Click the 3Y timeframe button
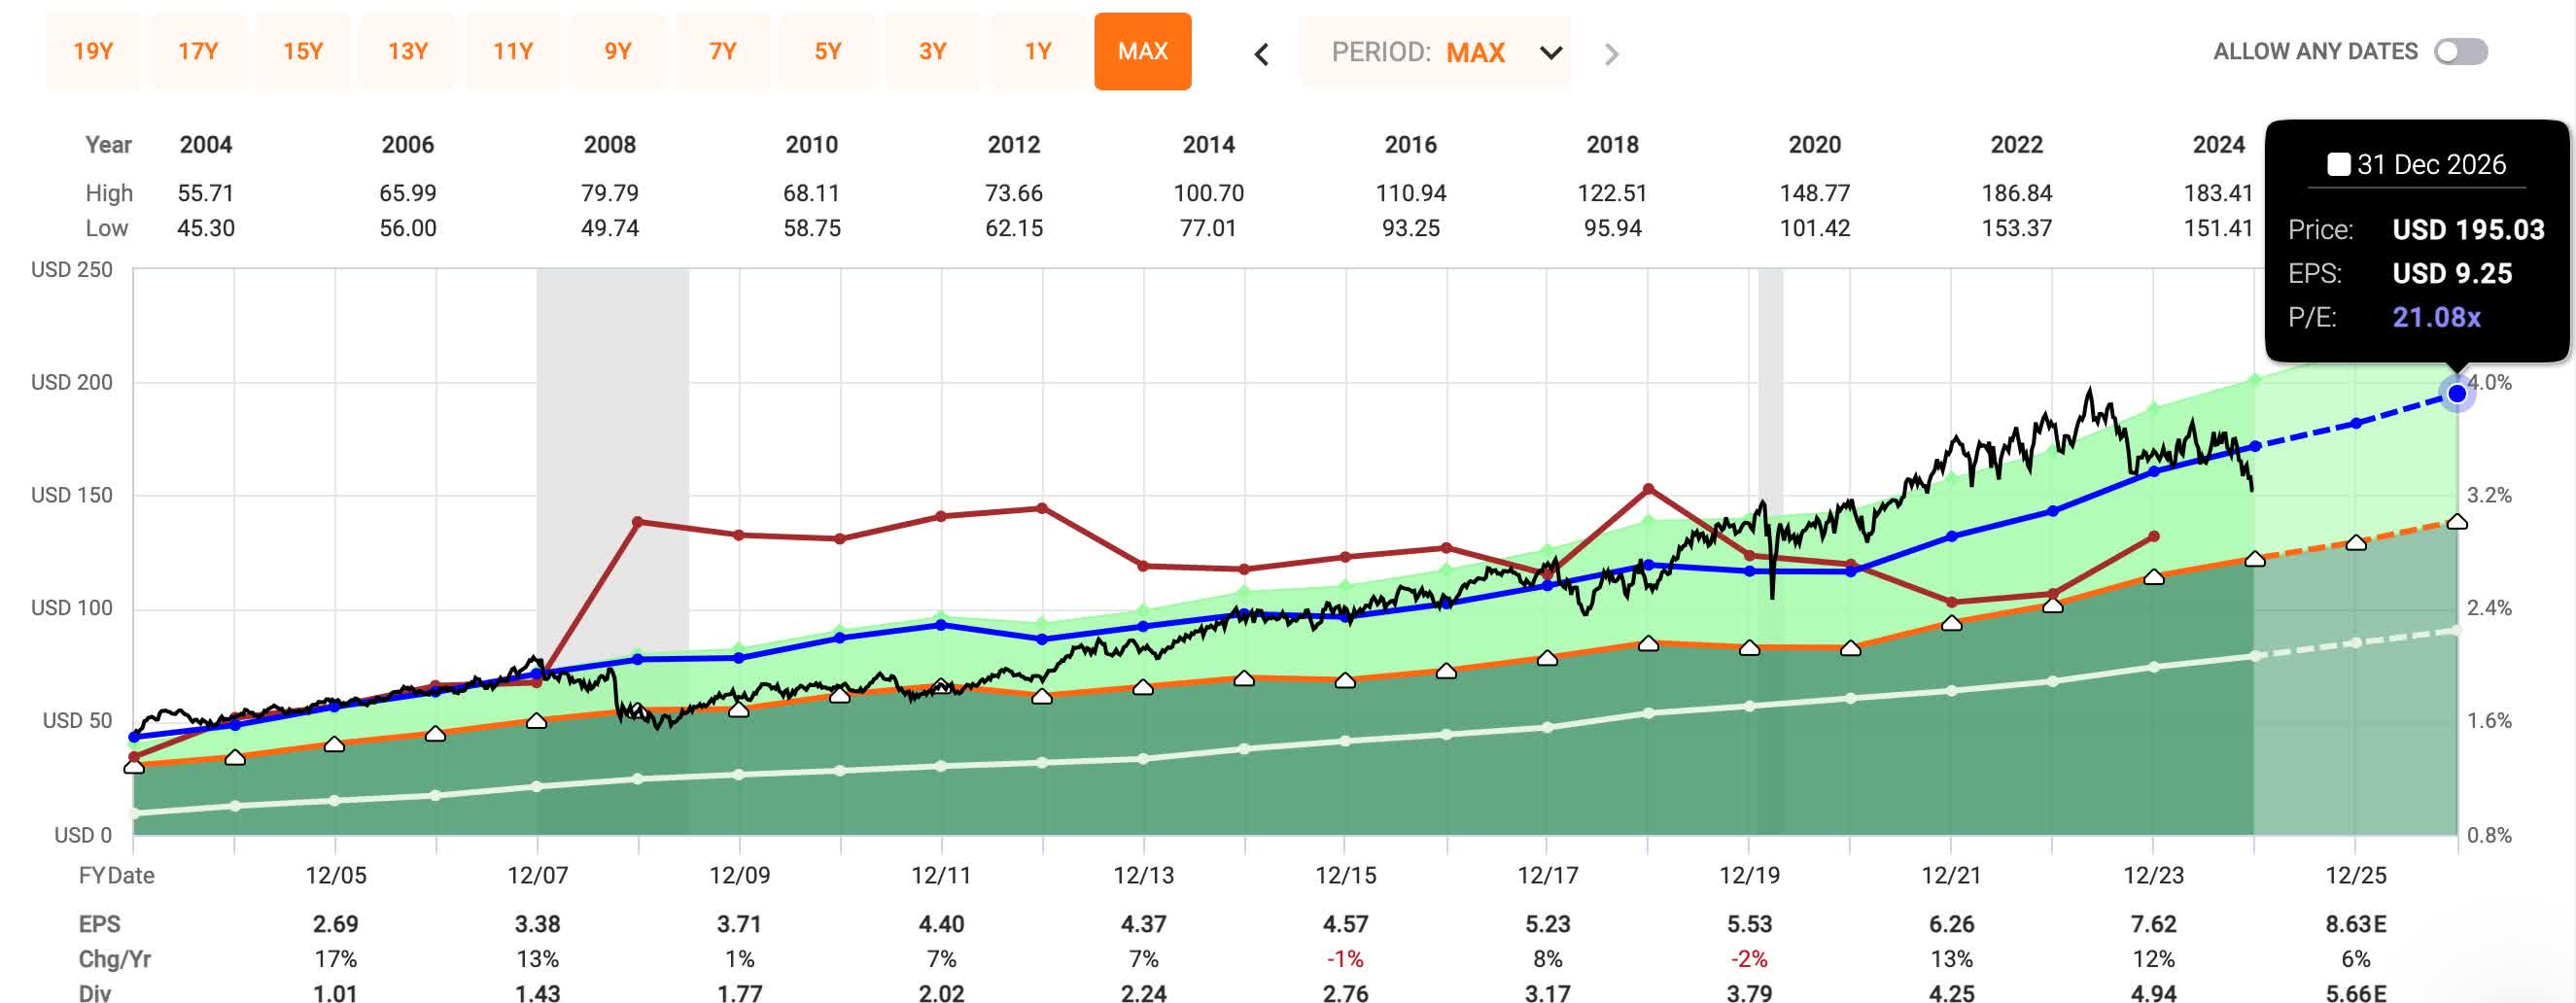The height and width of the screenshot is (1003, 2576). point(932,52)
